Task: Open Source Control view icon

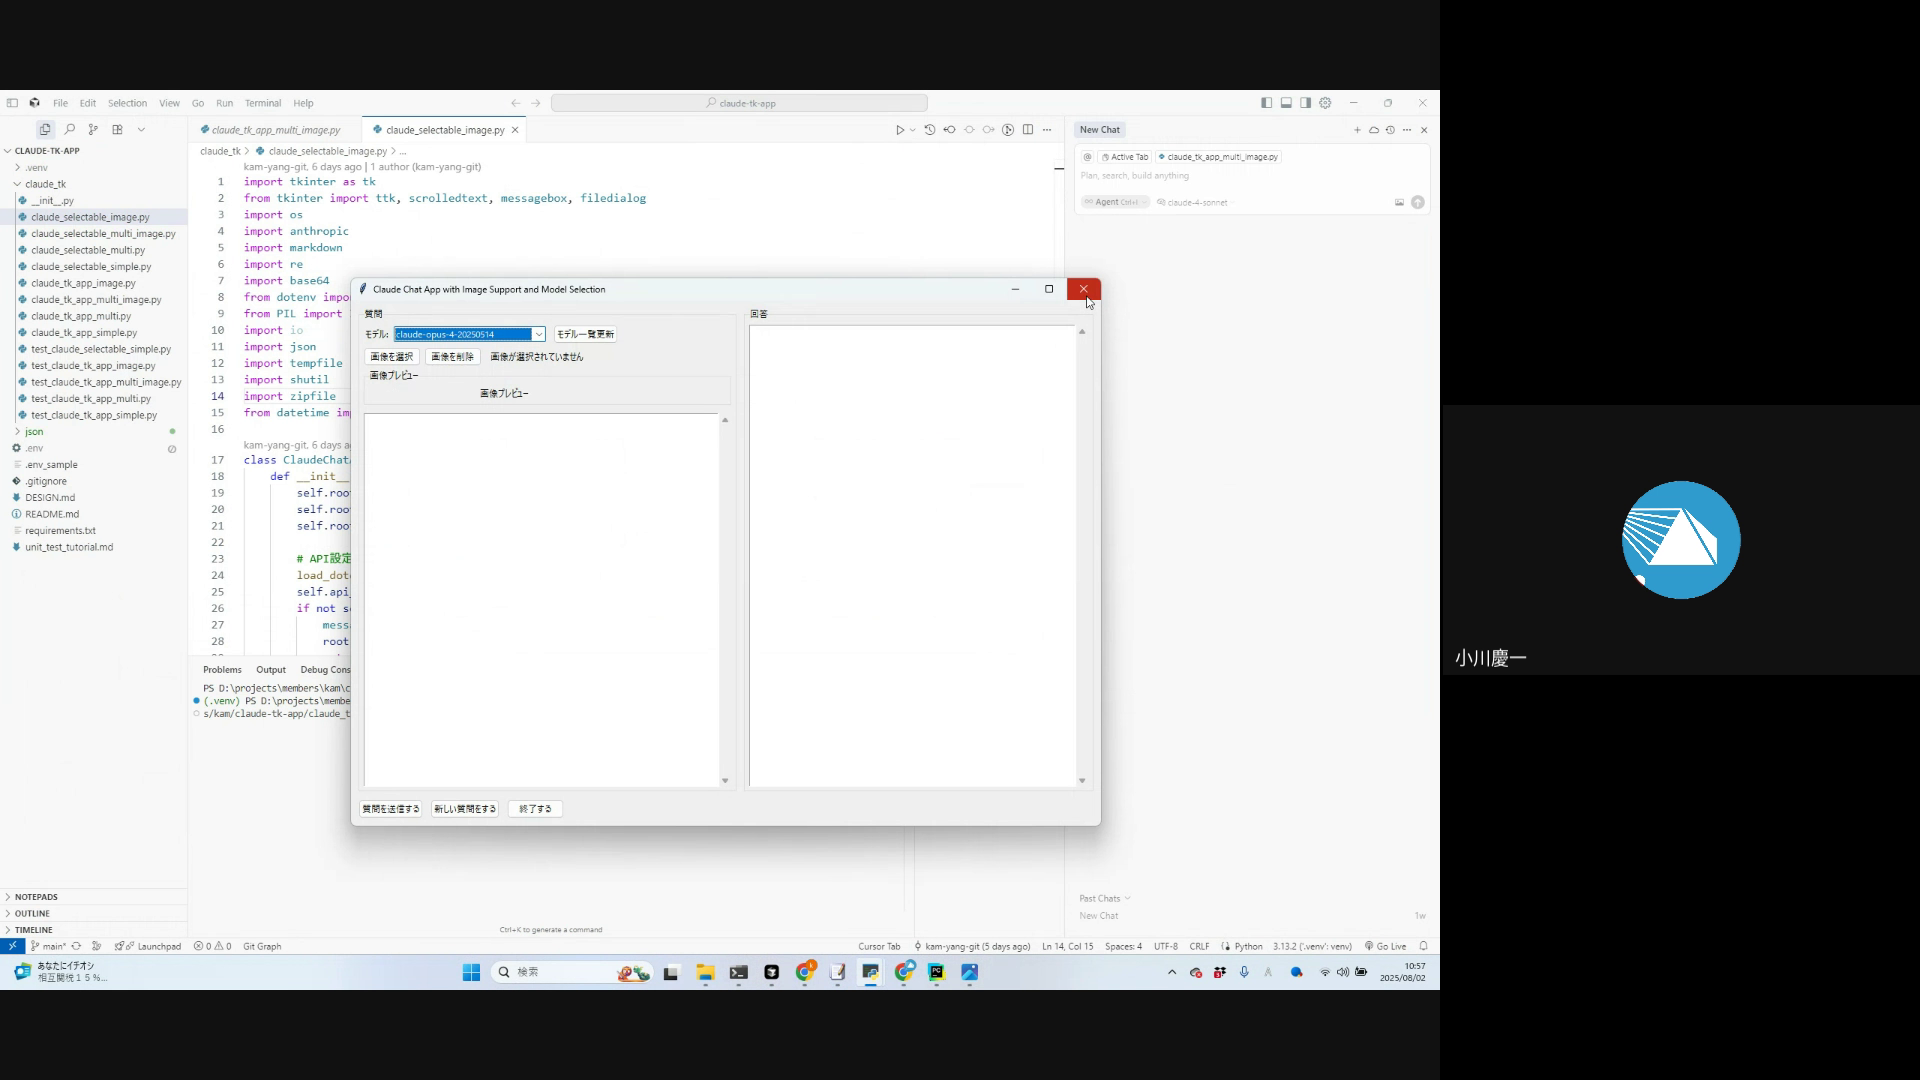Action: pos(93,129)
